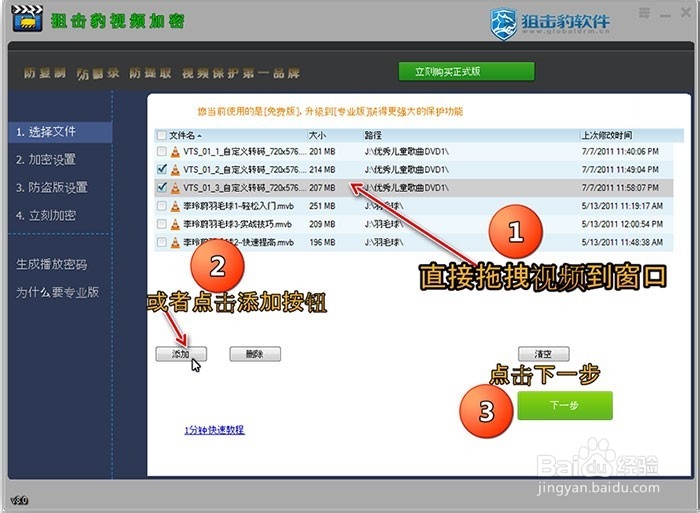Select file name 李玲蔚羽毛球1-轻松入门.rmvb
Screen dimensions: 700x513
click(238, 206)
